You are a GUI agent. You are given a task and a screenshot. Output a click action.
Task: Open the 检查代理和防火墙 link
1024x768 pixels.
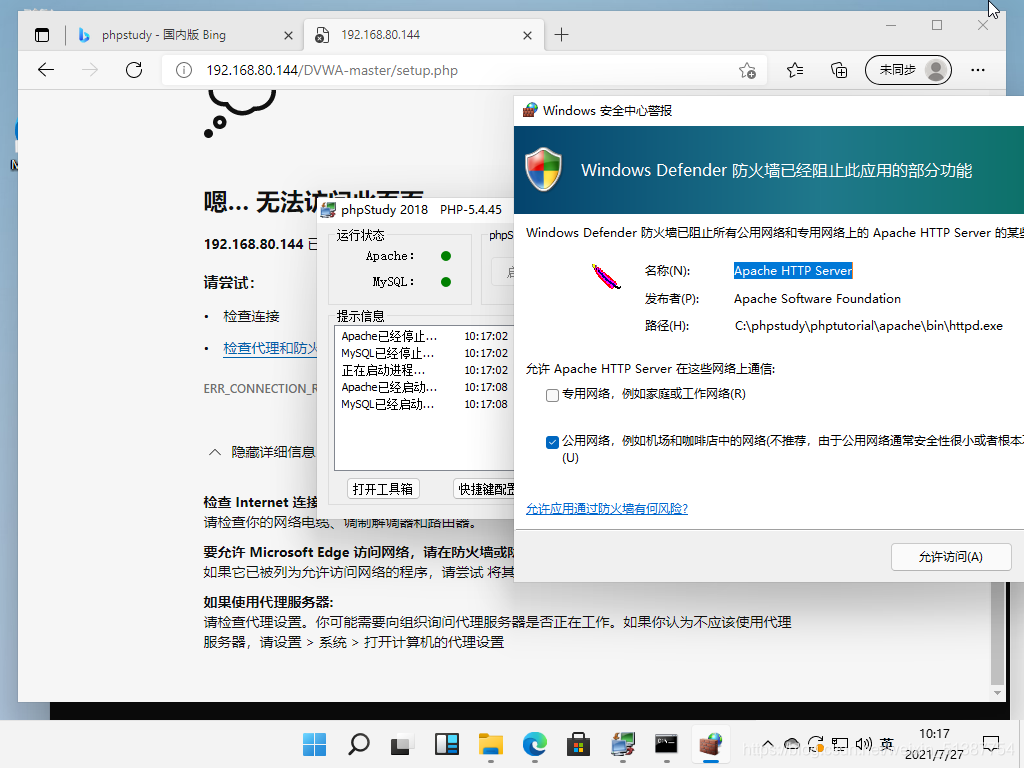(270, 348)
